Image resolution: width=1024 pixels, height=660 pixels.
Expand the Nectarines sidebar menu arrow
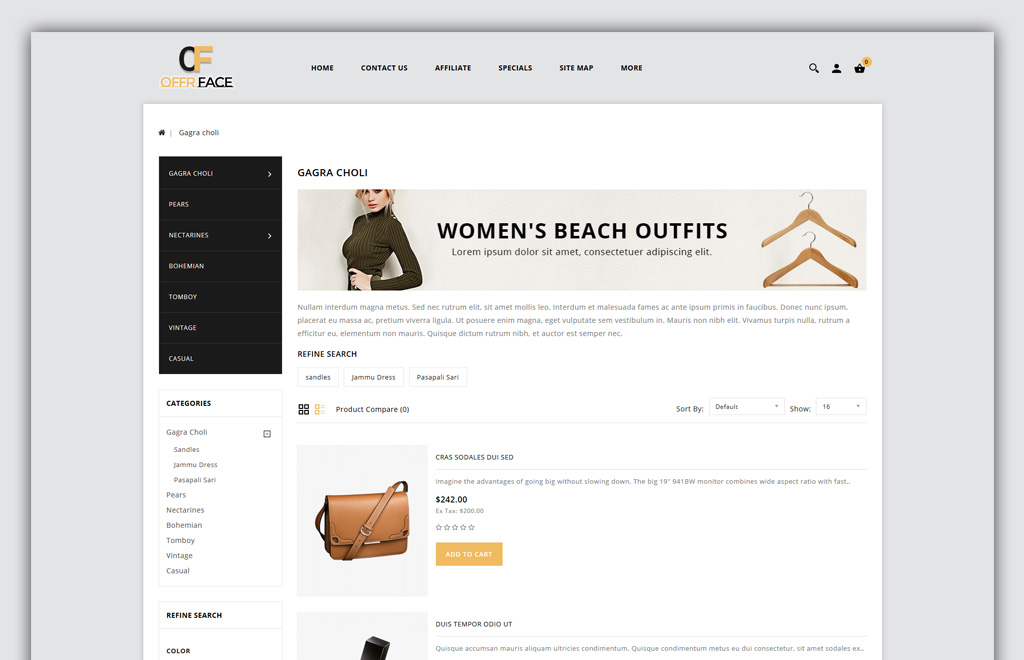click(x=270, y=236)
